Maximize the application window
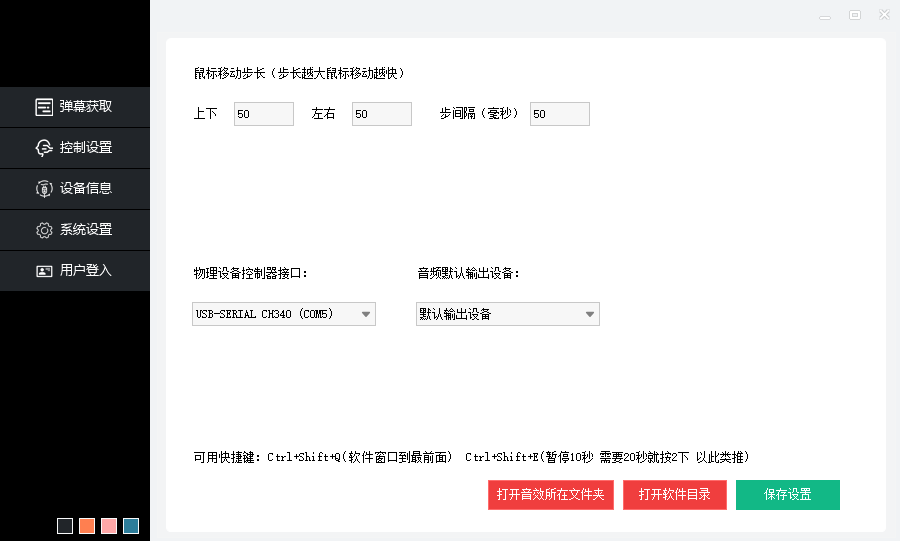Screen dimensions: 900x541 point(855,15)
